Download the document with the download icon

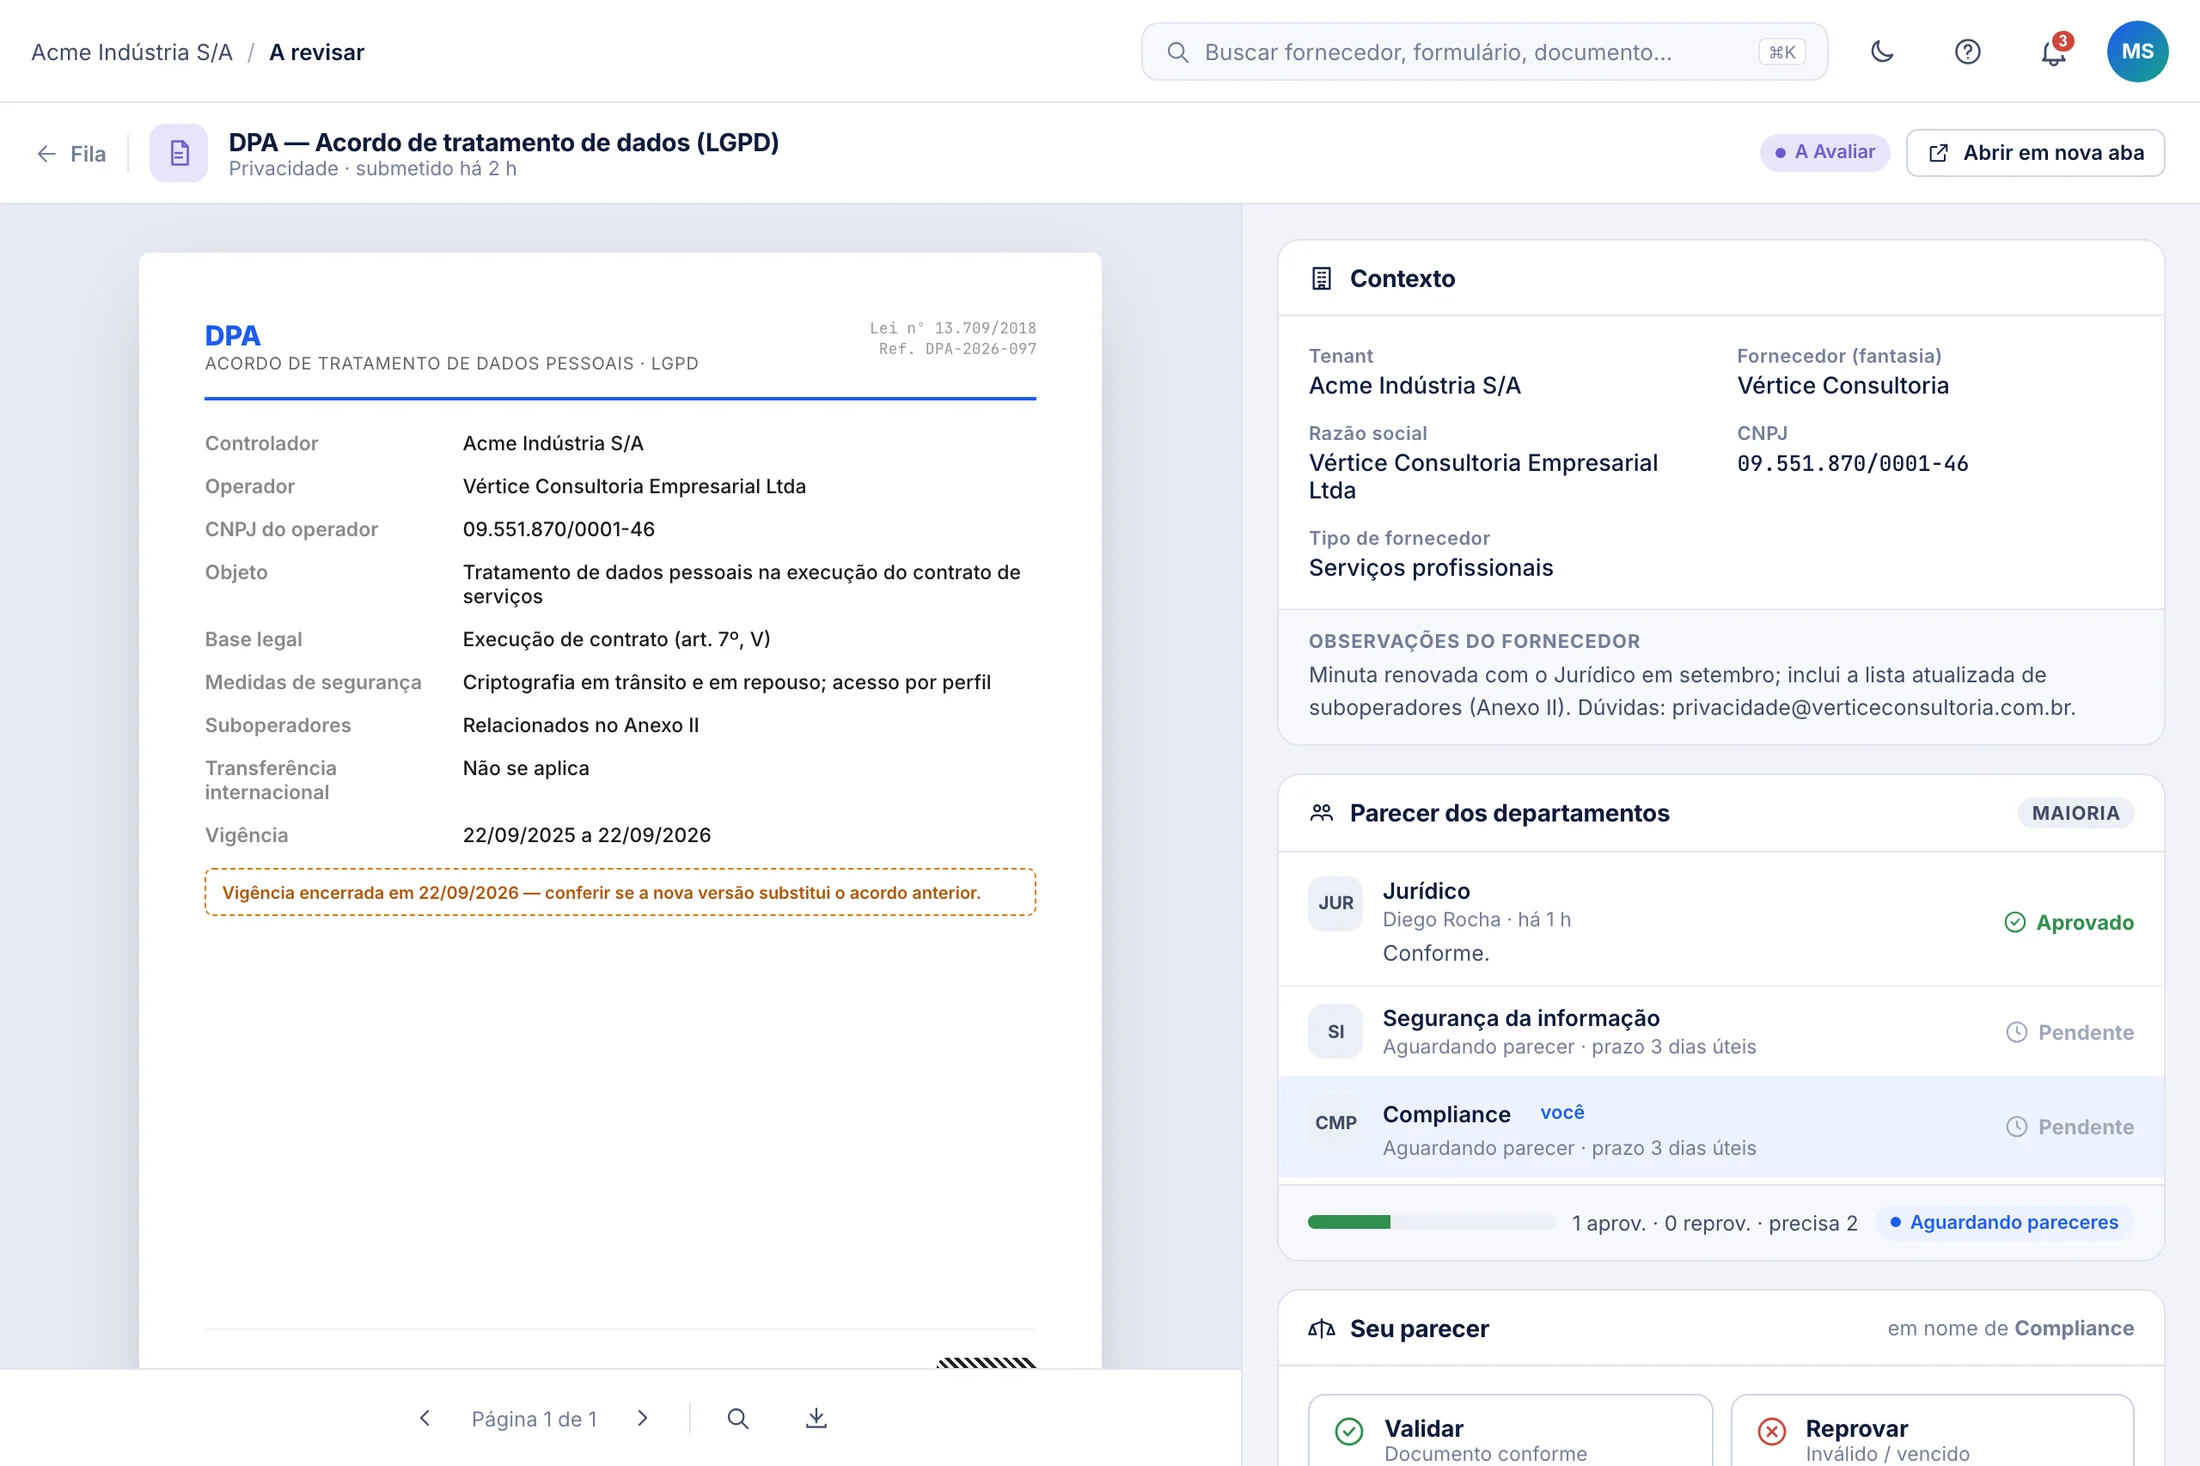[816, 1418]
